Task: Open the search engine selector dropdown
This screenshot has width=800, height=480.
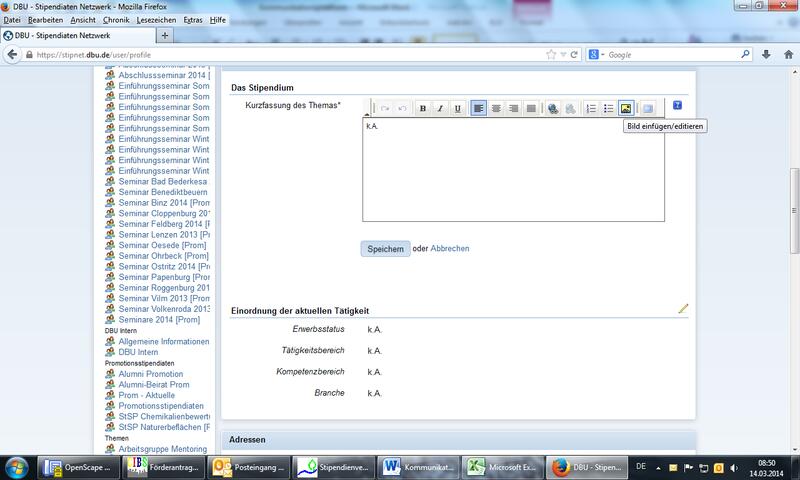Action: 596,54
